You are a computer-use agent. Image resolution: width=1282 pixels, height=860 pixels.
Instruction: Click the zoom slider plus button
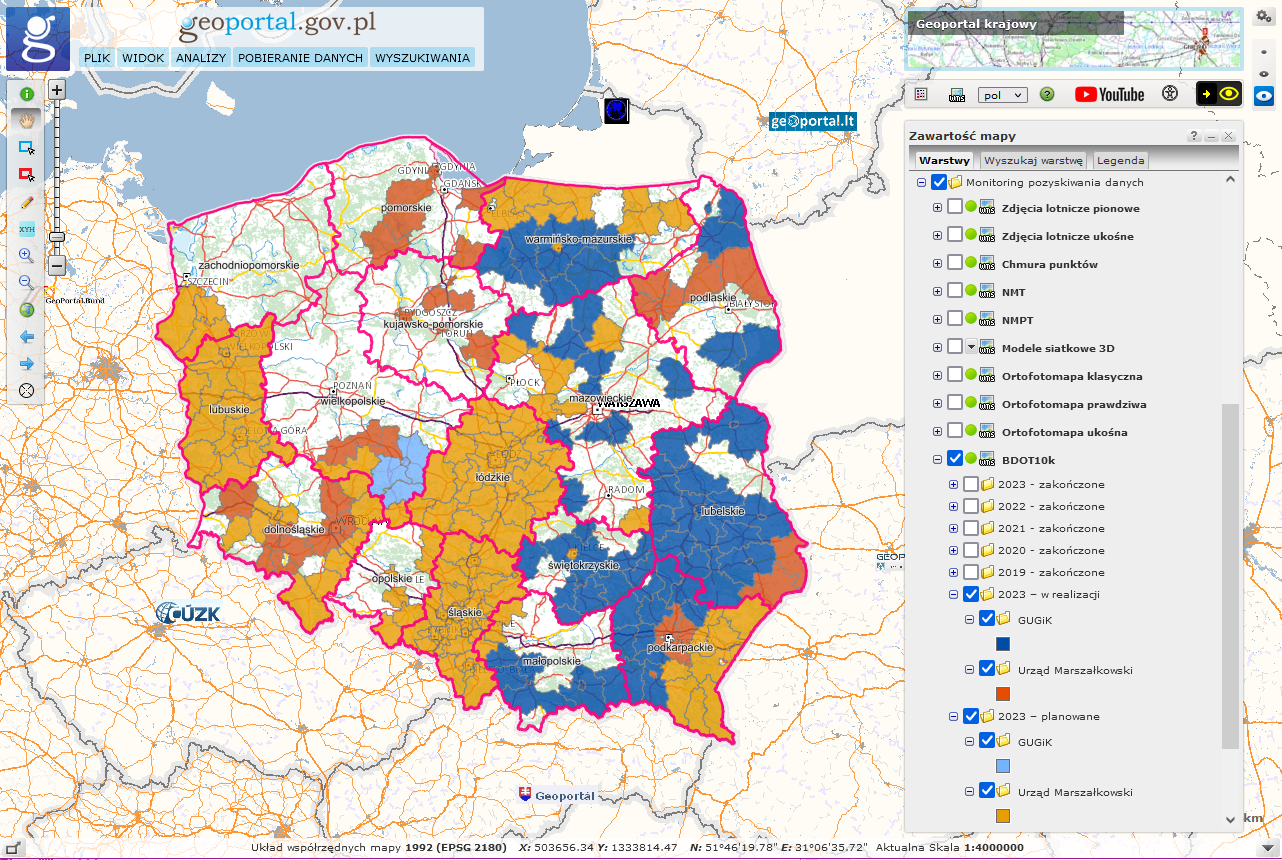pos(57,90)
